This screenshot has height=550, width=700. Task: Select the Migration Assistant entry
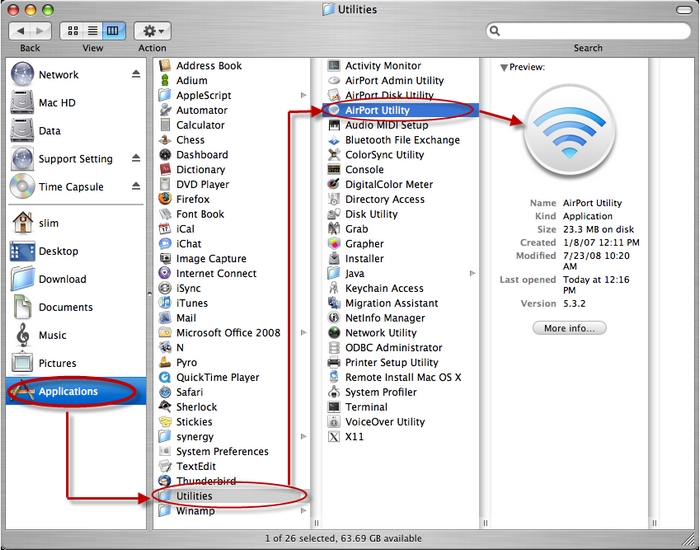pos(400,303)
